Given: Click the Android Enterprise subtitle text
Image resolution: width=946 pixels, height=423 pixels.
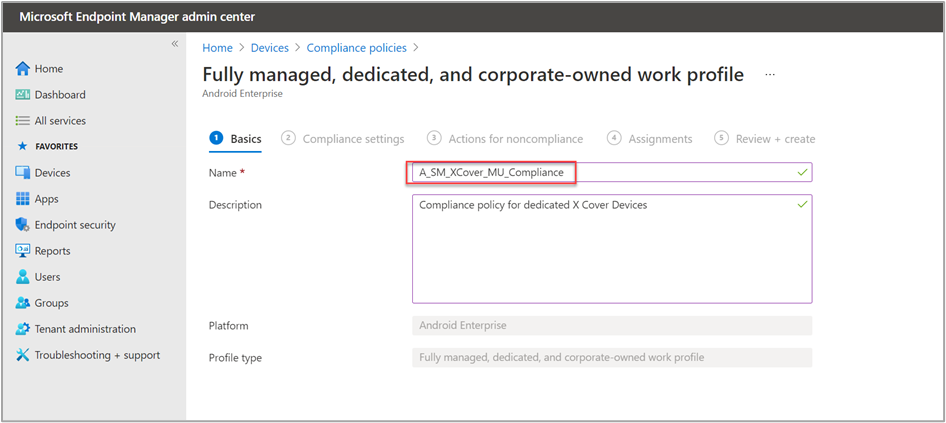Looking at the screenshot, I should 243,94.
